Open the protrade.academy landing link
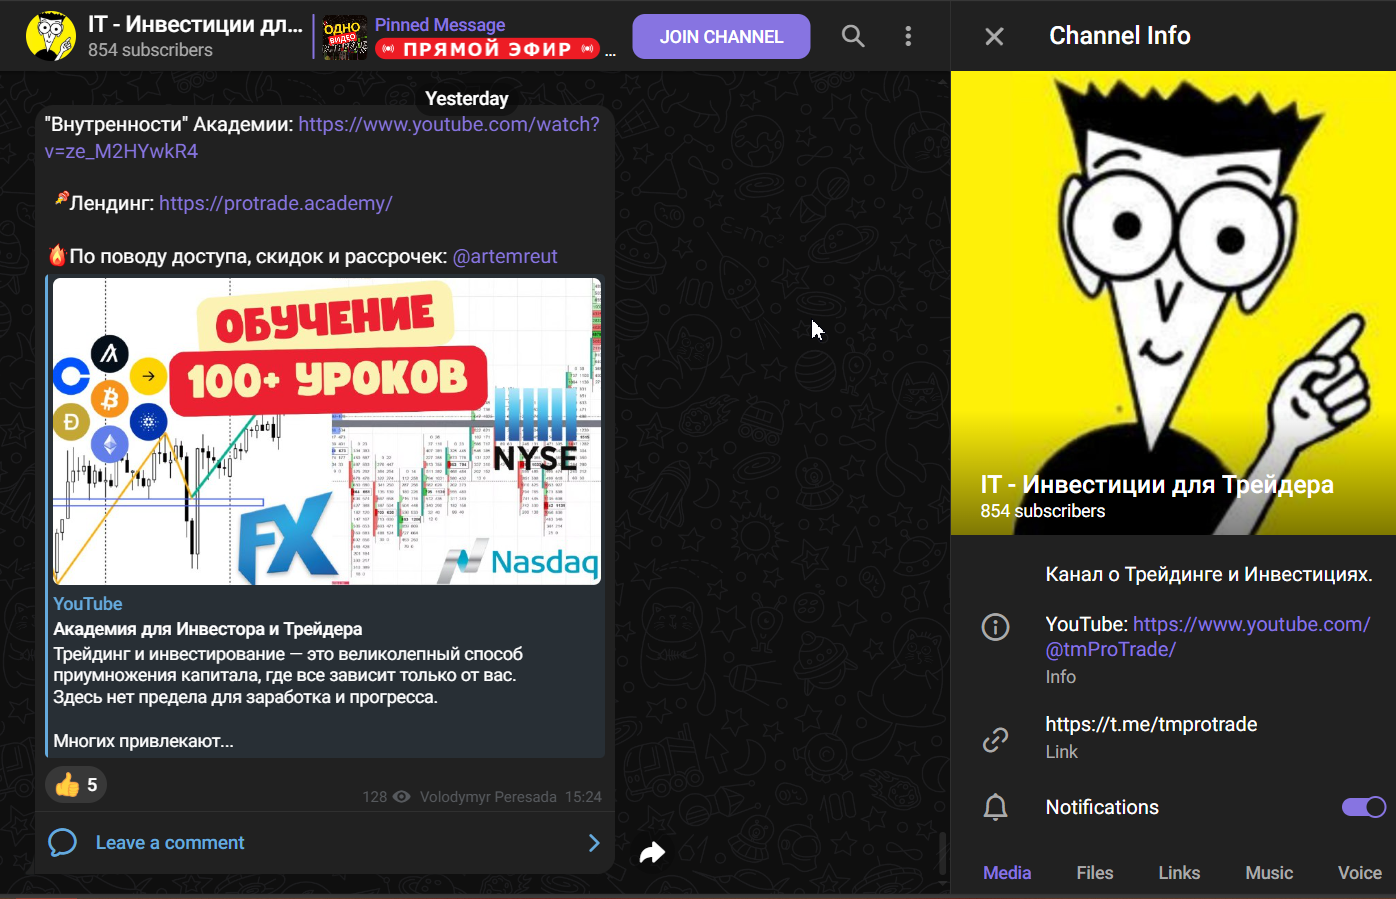The image size is (1396, 899). pos(276,203)
